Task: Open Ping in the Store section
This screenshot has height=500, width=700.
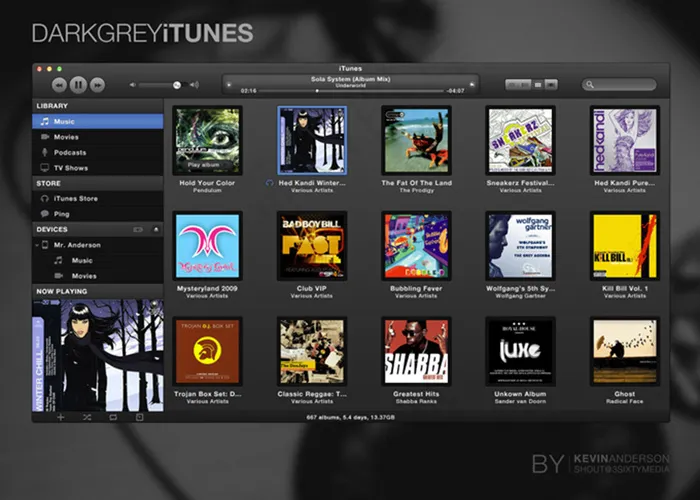Action: coord(98,214)
